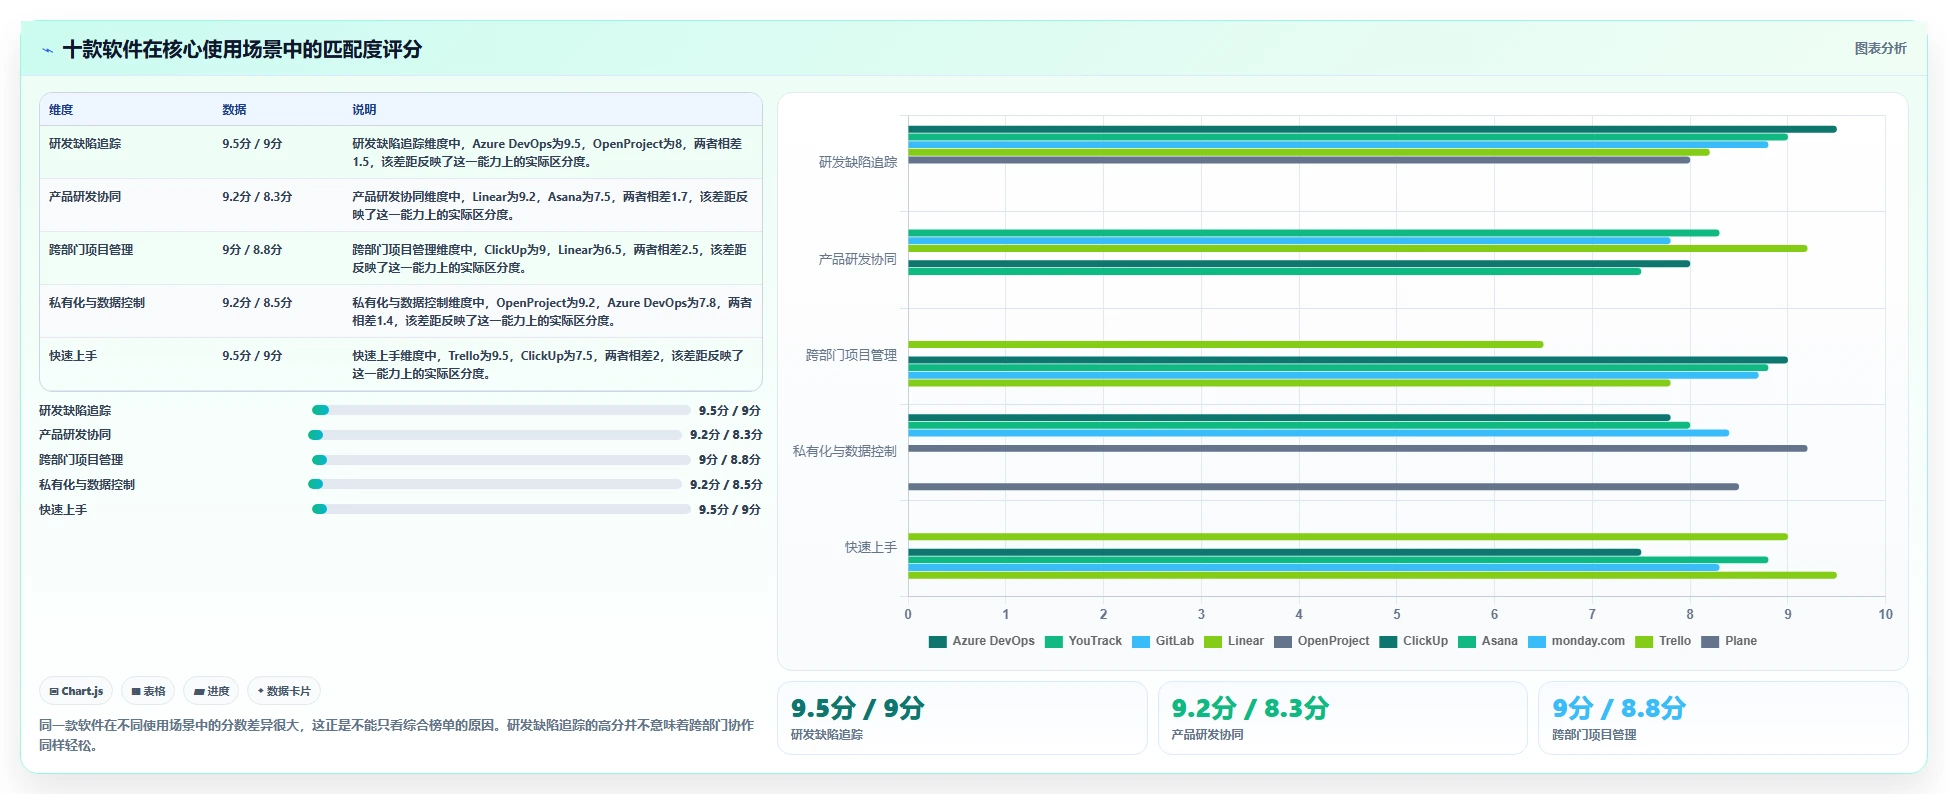Toggle Linear series in chart legend
Screen dimensions: 1948x794
(x=1233, y=641)
